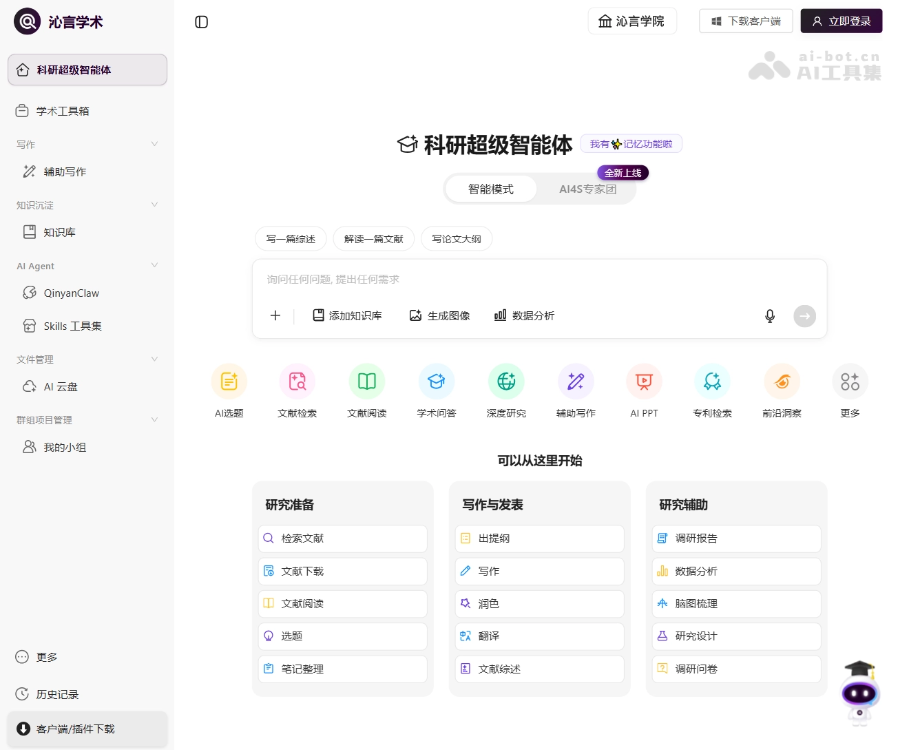The height and width of the screenshot is (750, 900).
Task: Select 科研超级智能体 in sidebar
Action: (87, 70)
